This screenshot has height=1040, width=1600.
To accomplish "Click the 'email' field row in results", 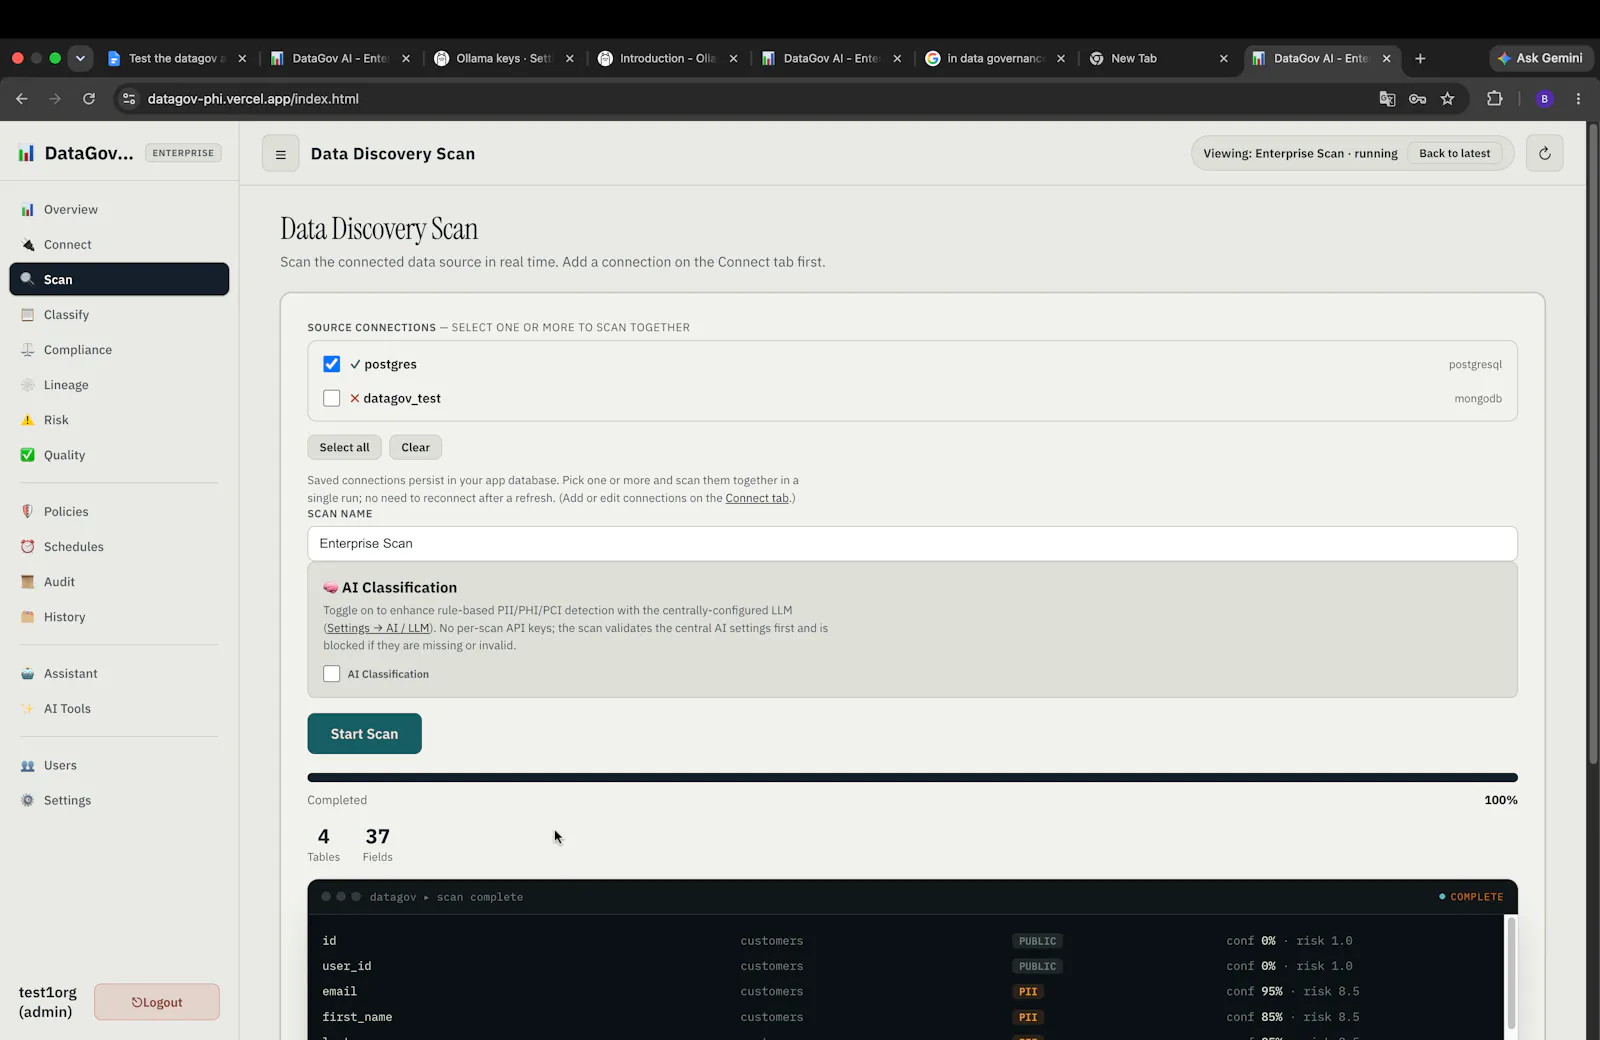I will click(905, 992).
